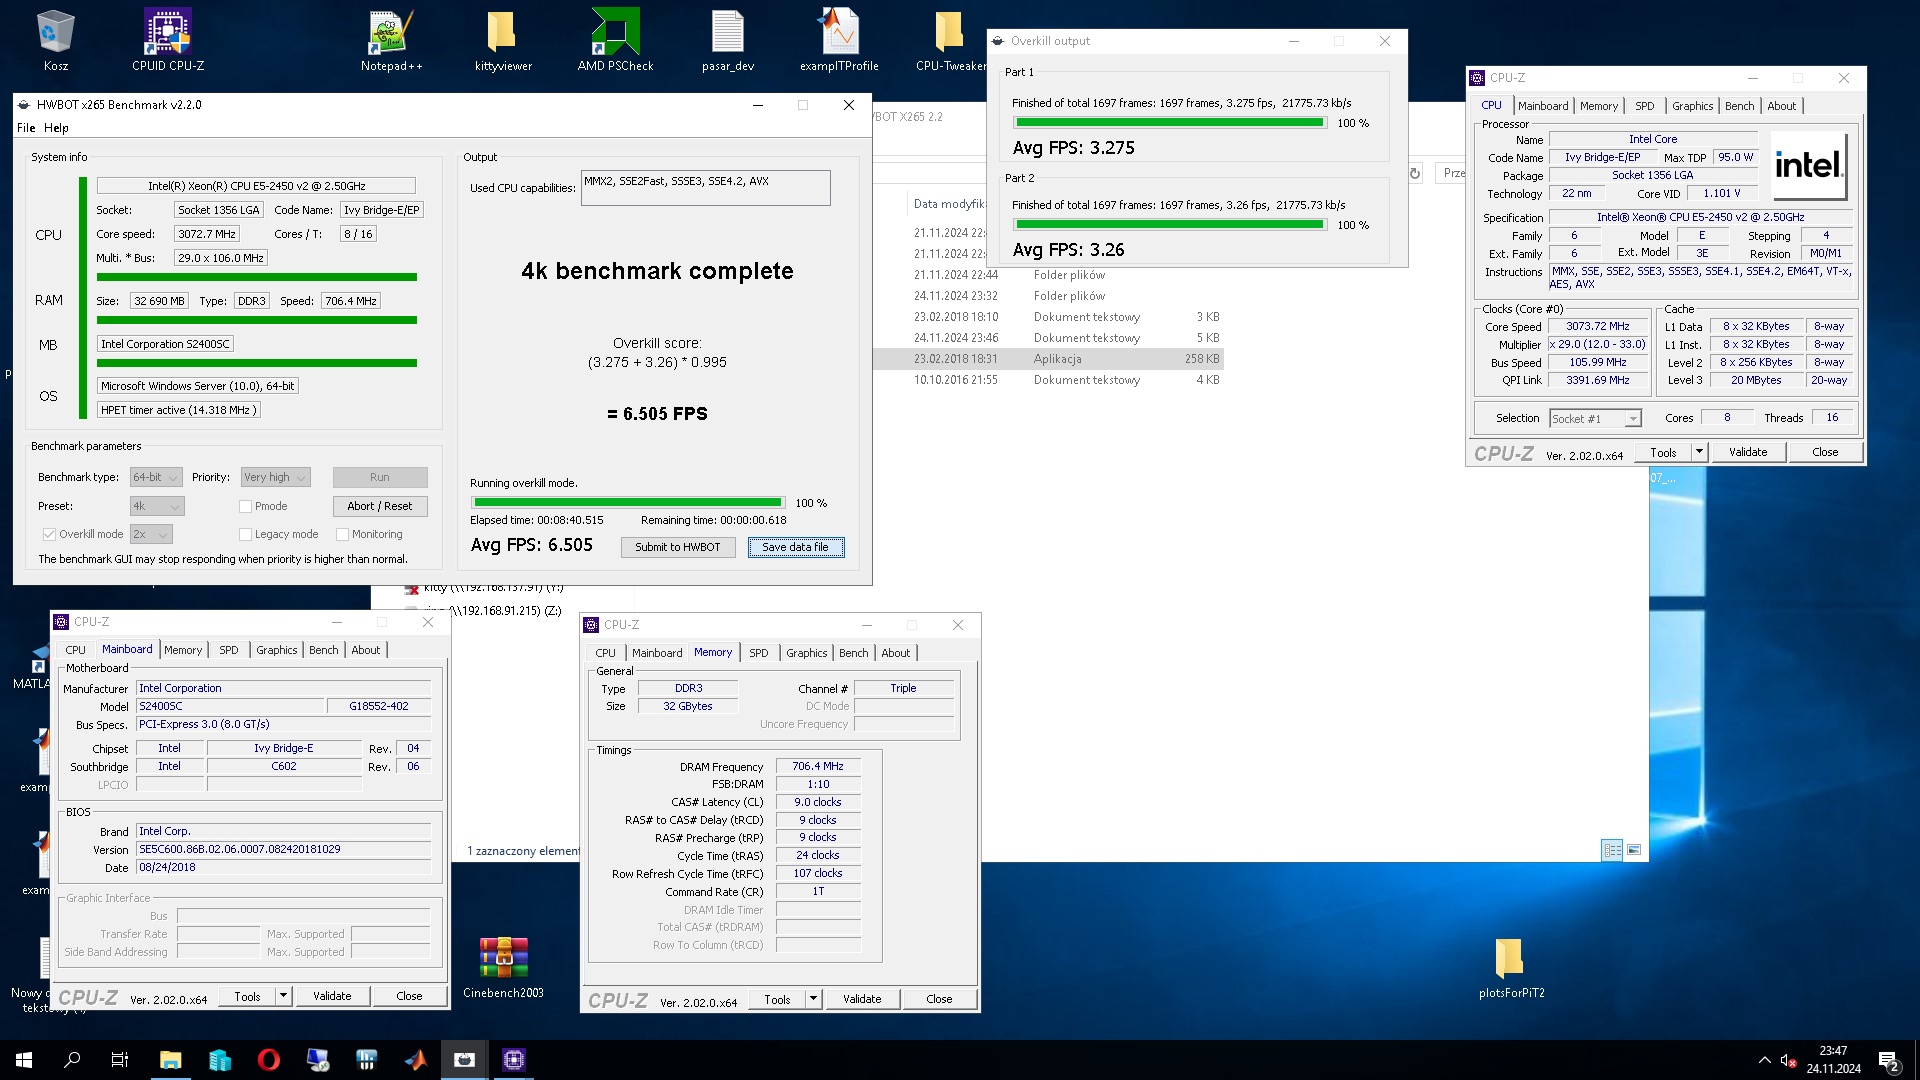Image resolution: width=1920 pixels, height=1080 pixels.
Task: Enable the Pmode checkbox
Action: point(245,506)
